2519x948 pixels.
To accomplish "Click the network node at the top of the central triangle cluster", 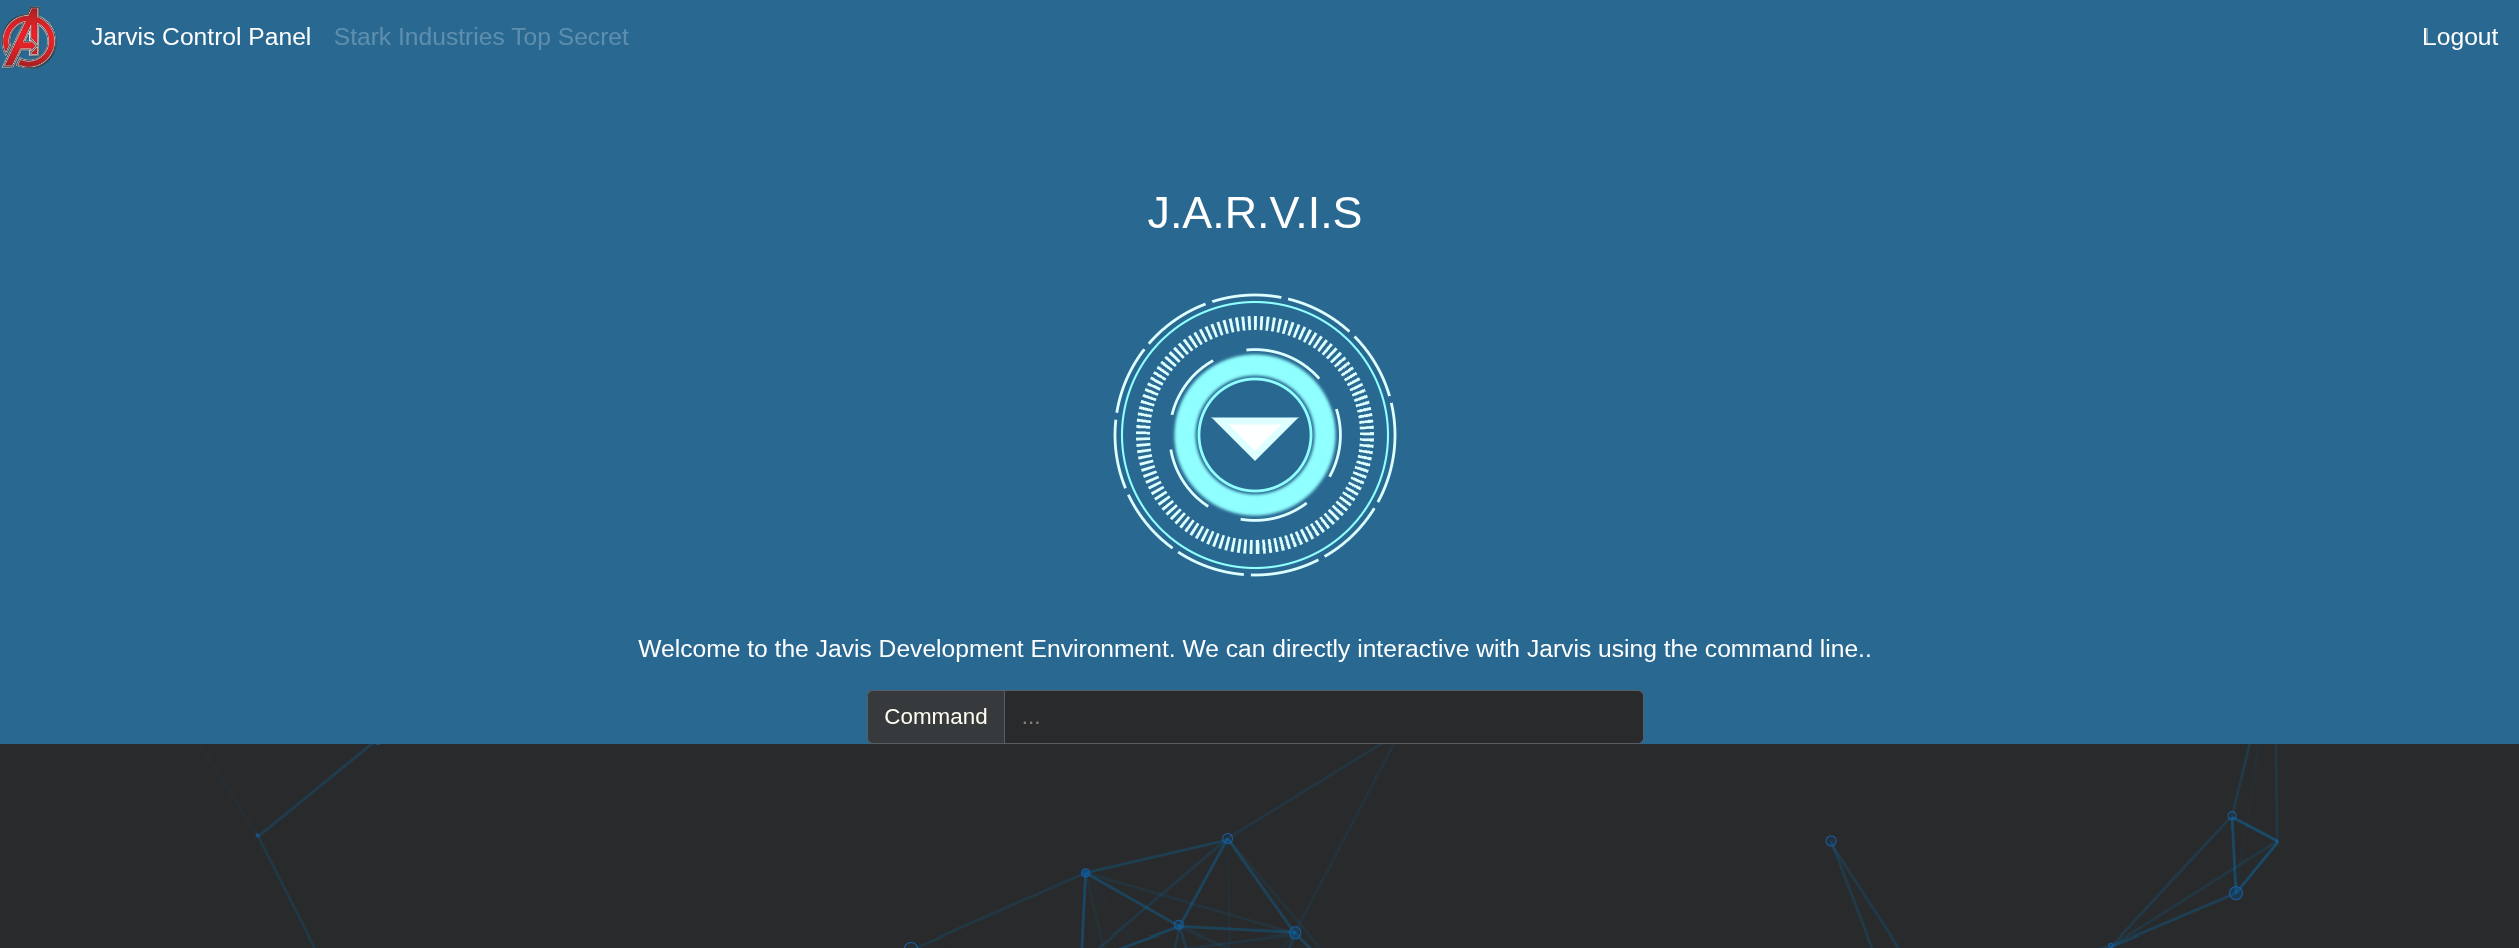I will [x=1227, y=839].
